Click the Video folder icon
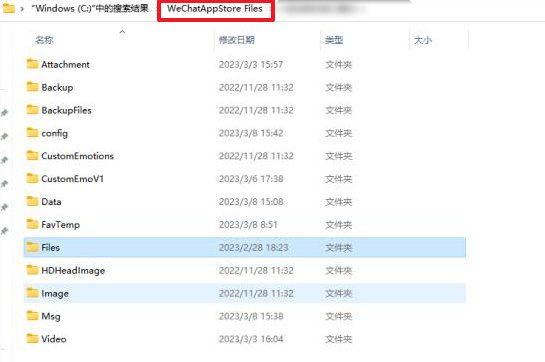This screenshot has width=545, height=362. (32, 339)
